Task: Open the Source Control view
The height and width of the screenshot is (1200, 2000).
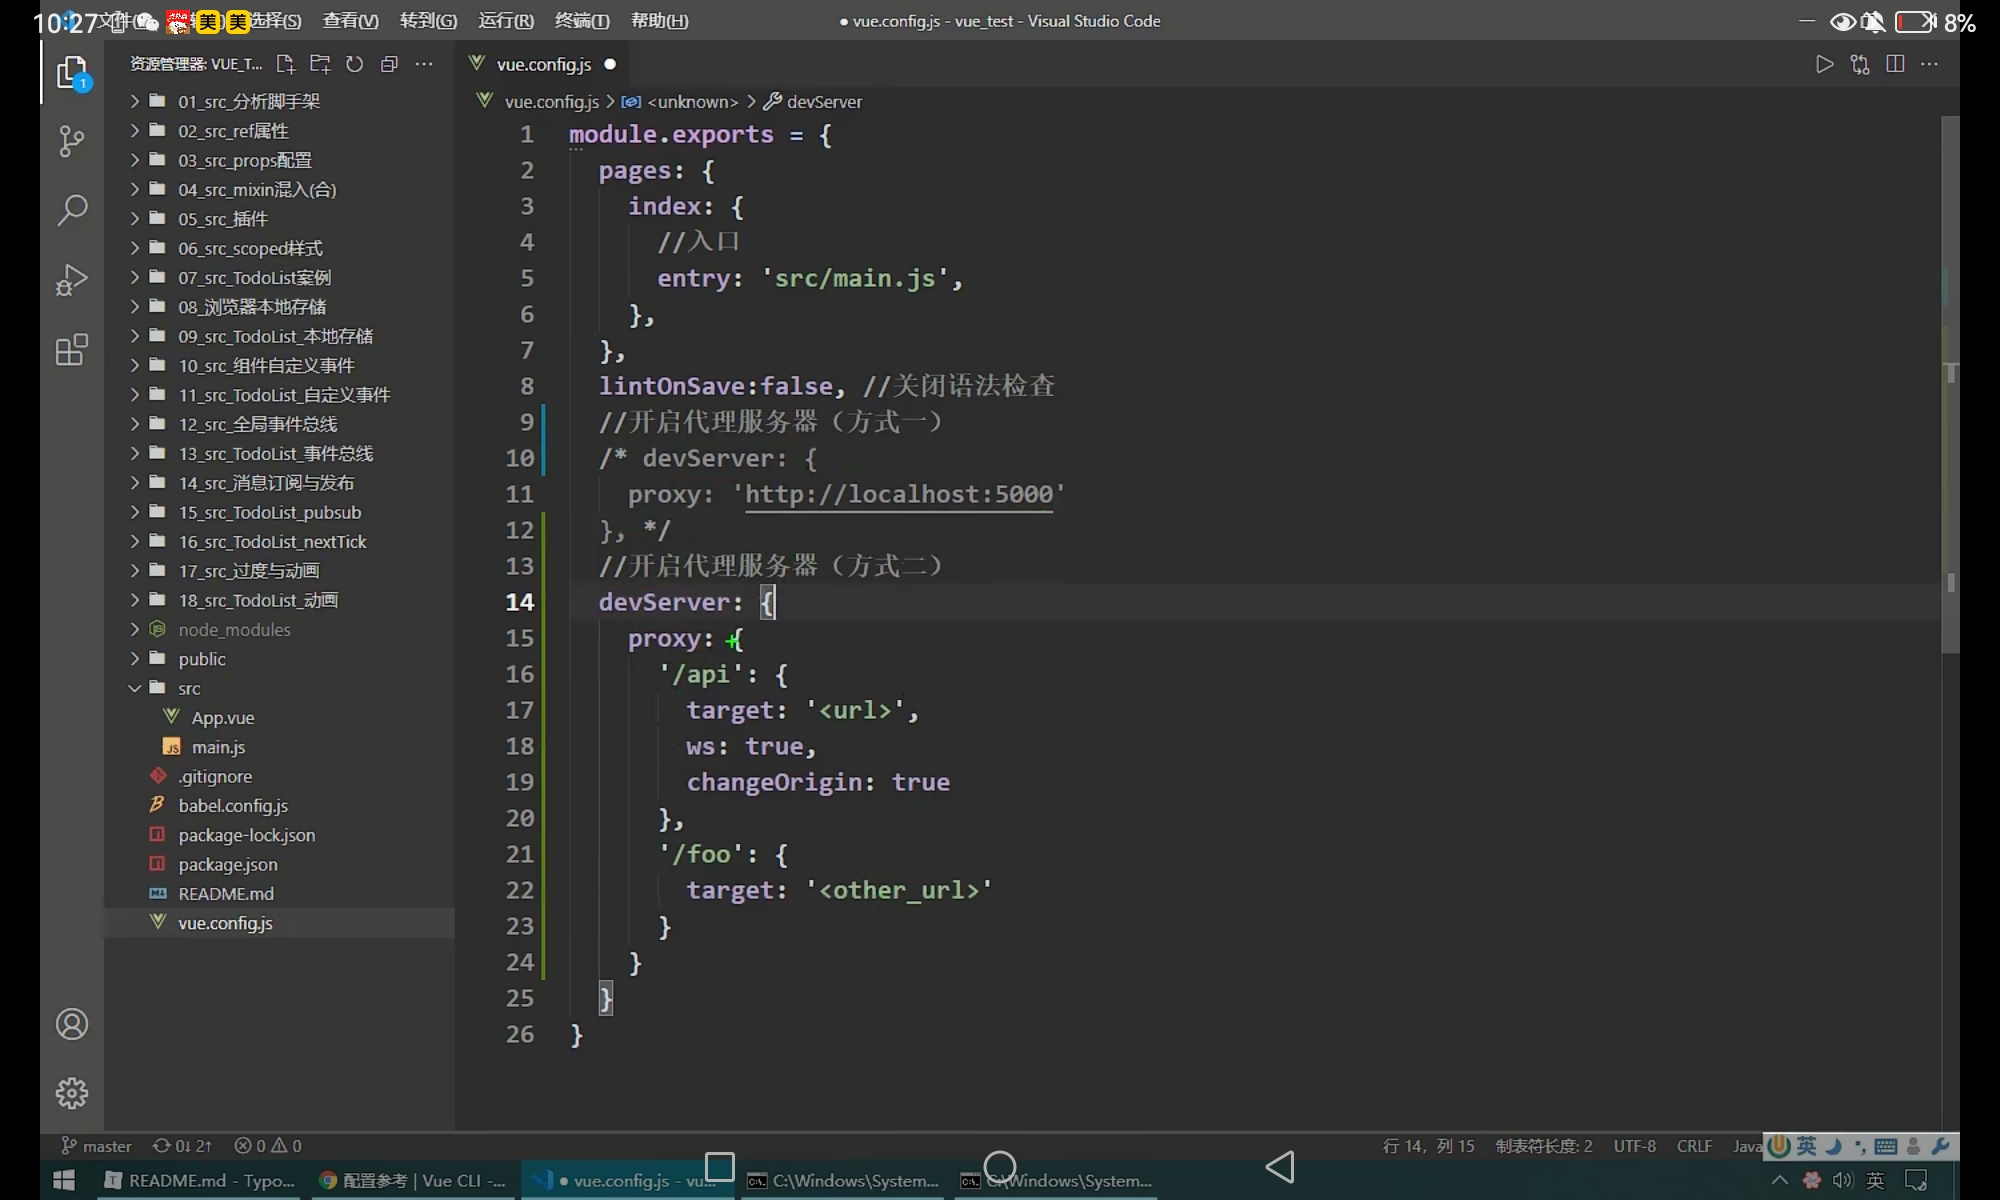Action: click(71, 140)
